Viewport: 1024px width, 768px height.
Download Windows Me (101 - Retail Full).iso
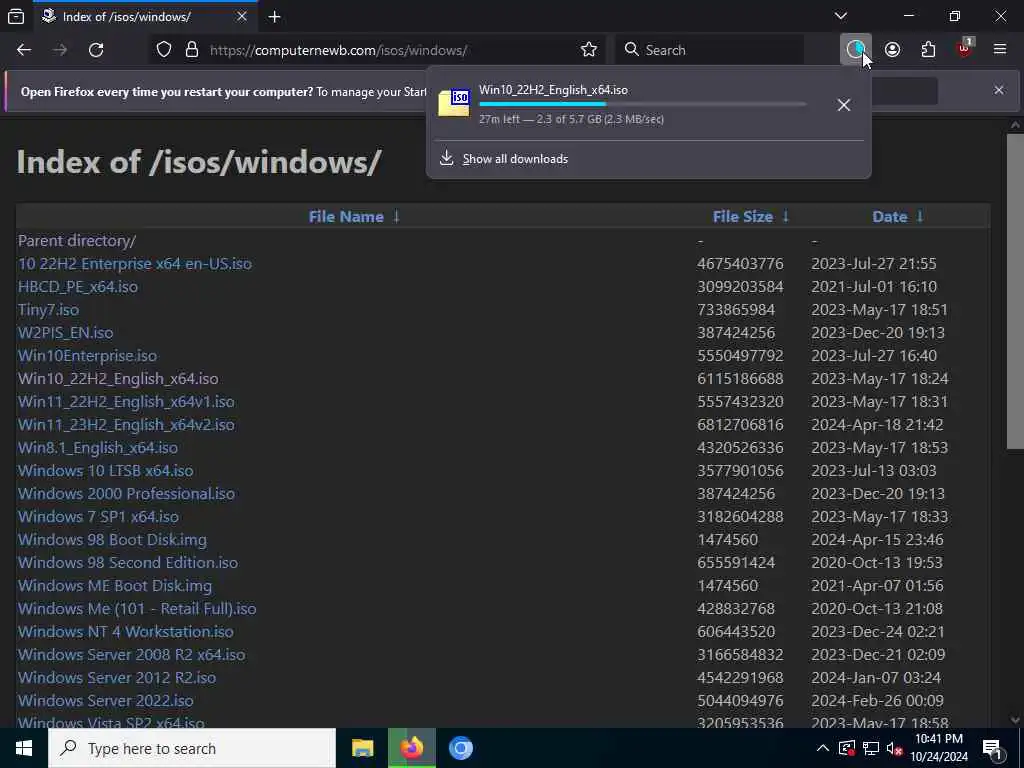point(137,608)
